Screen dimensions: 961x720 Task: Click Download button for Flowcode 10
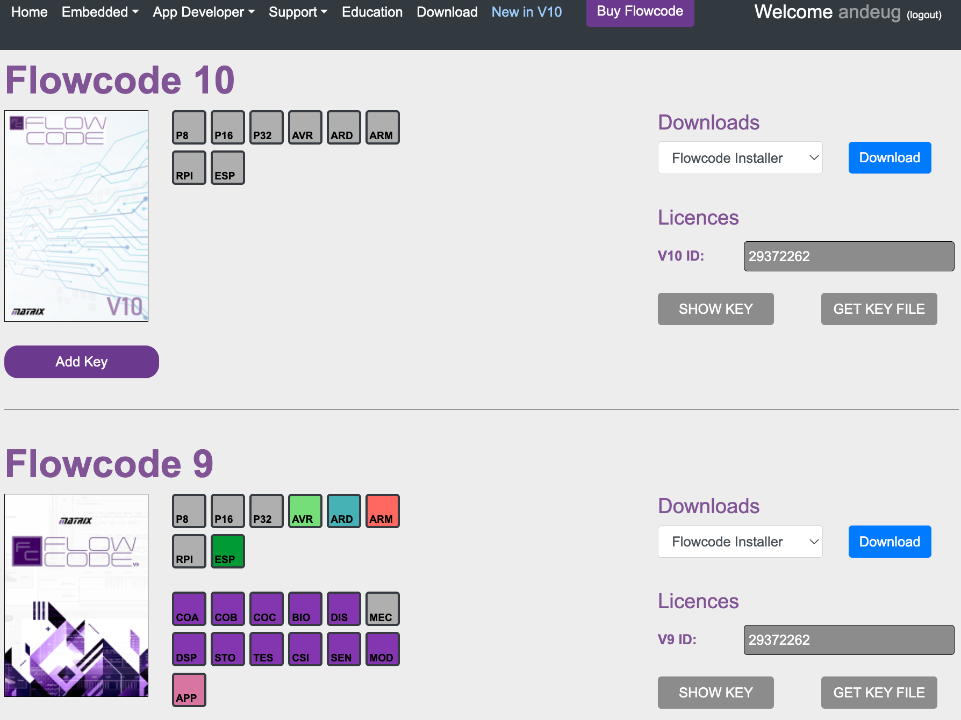(889, 158)
